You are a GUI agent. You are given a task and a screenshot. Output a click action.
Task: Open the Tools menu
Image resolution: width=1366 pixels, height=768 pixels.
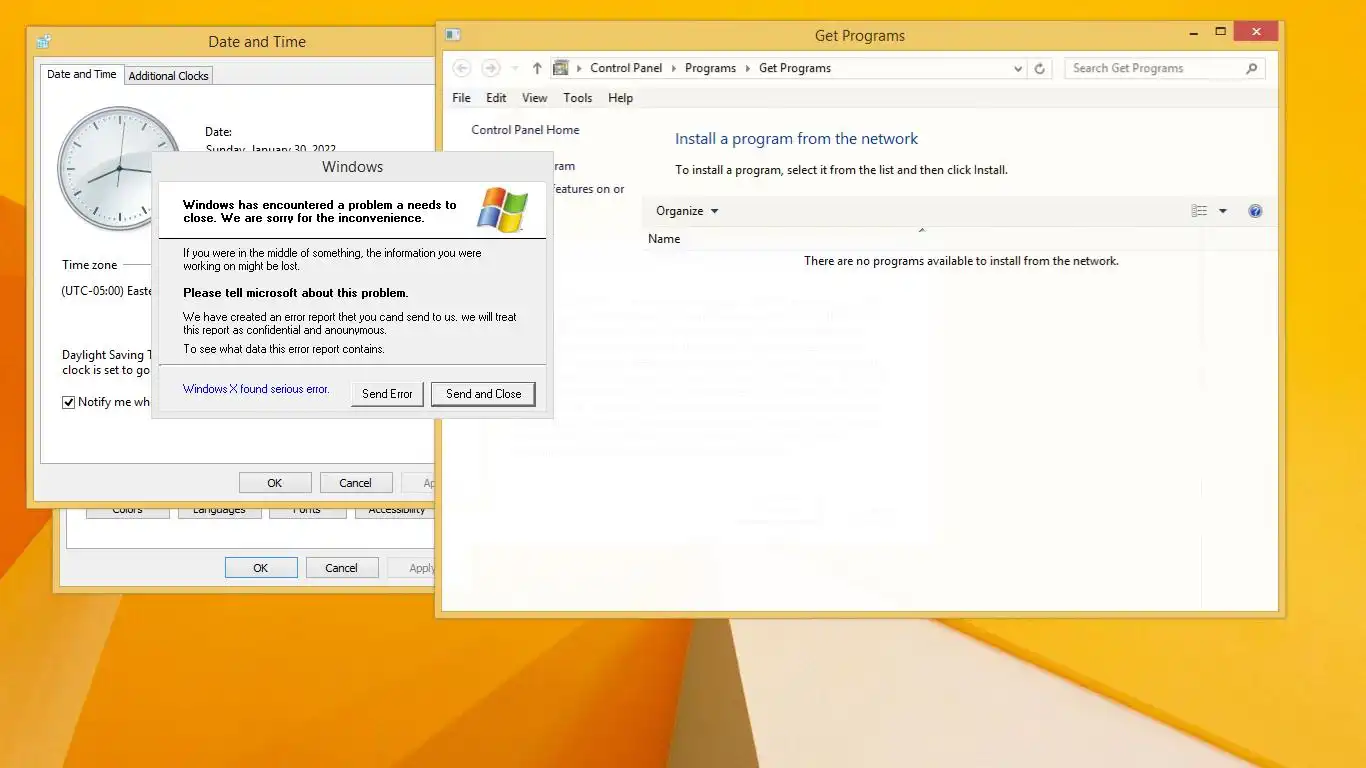point(578,98)
